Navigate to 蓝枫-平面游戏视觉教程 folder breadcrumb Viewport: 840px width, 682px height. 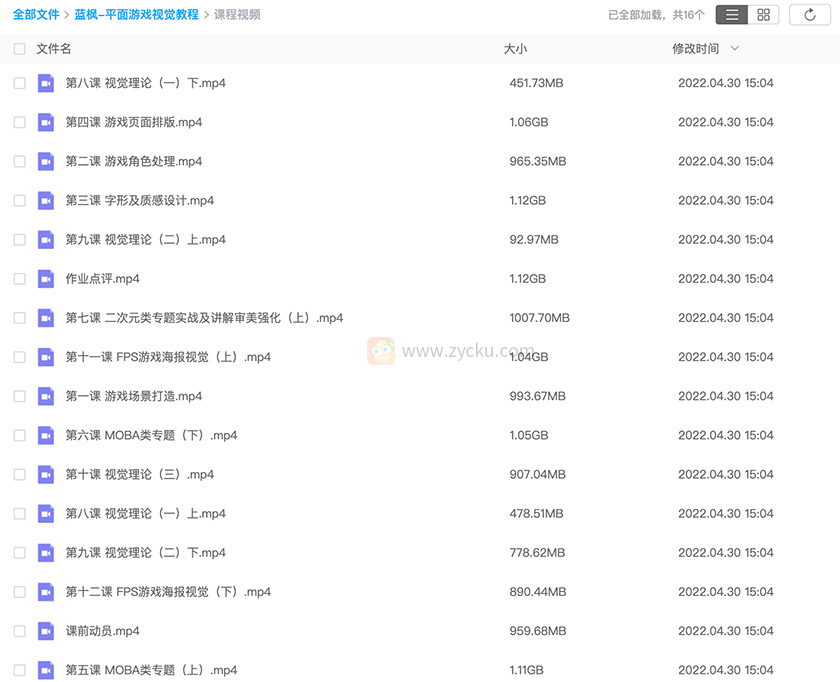coord(136,15)
